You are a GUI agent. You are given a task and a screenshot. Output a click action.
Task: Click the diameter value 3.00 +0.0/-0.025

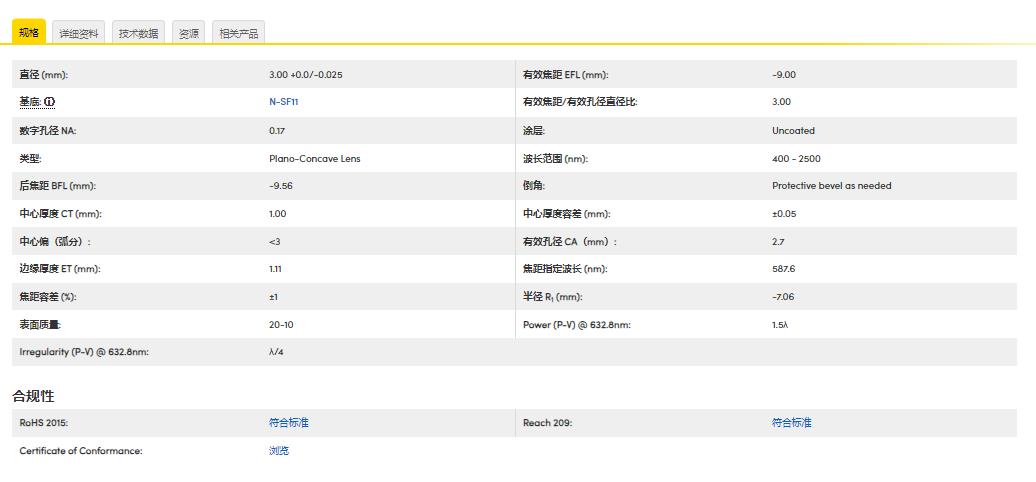pos(306,75)
